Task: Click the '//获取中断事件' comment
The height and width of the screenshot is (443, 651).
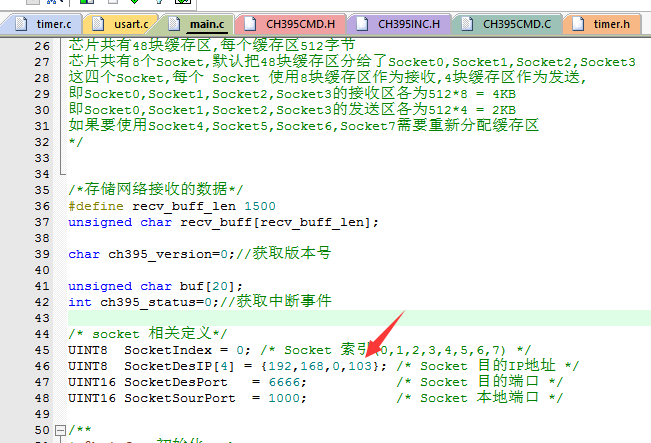Action: pyautogui.click(x=276, y=301)
